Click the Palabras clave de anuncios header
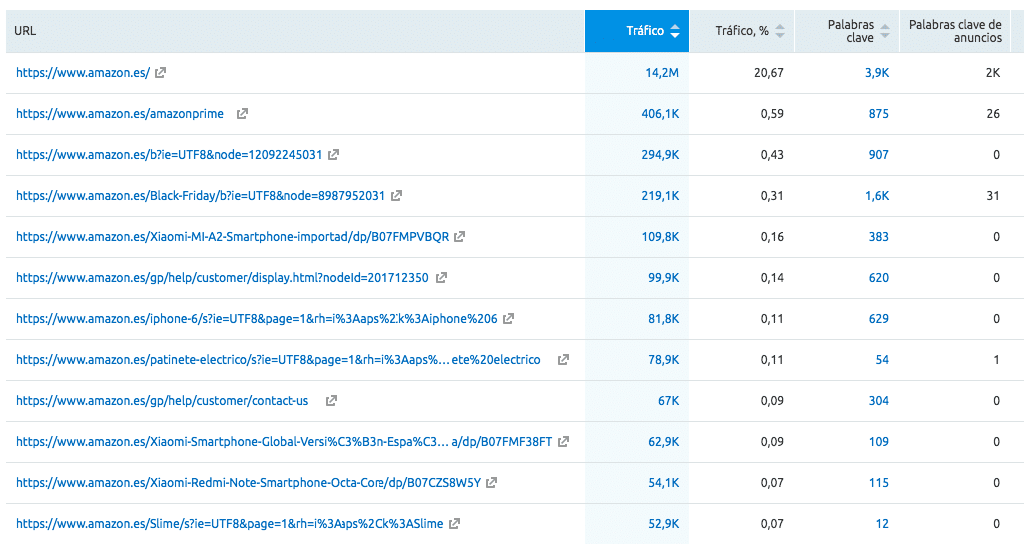1024x544 pixels. tap(955, 31)
